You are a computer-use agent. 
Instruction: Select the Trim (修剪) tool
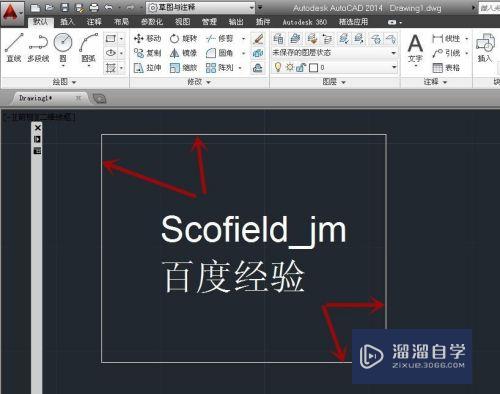tap(219, 39)
